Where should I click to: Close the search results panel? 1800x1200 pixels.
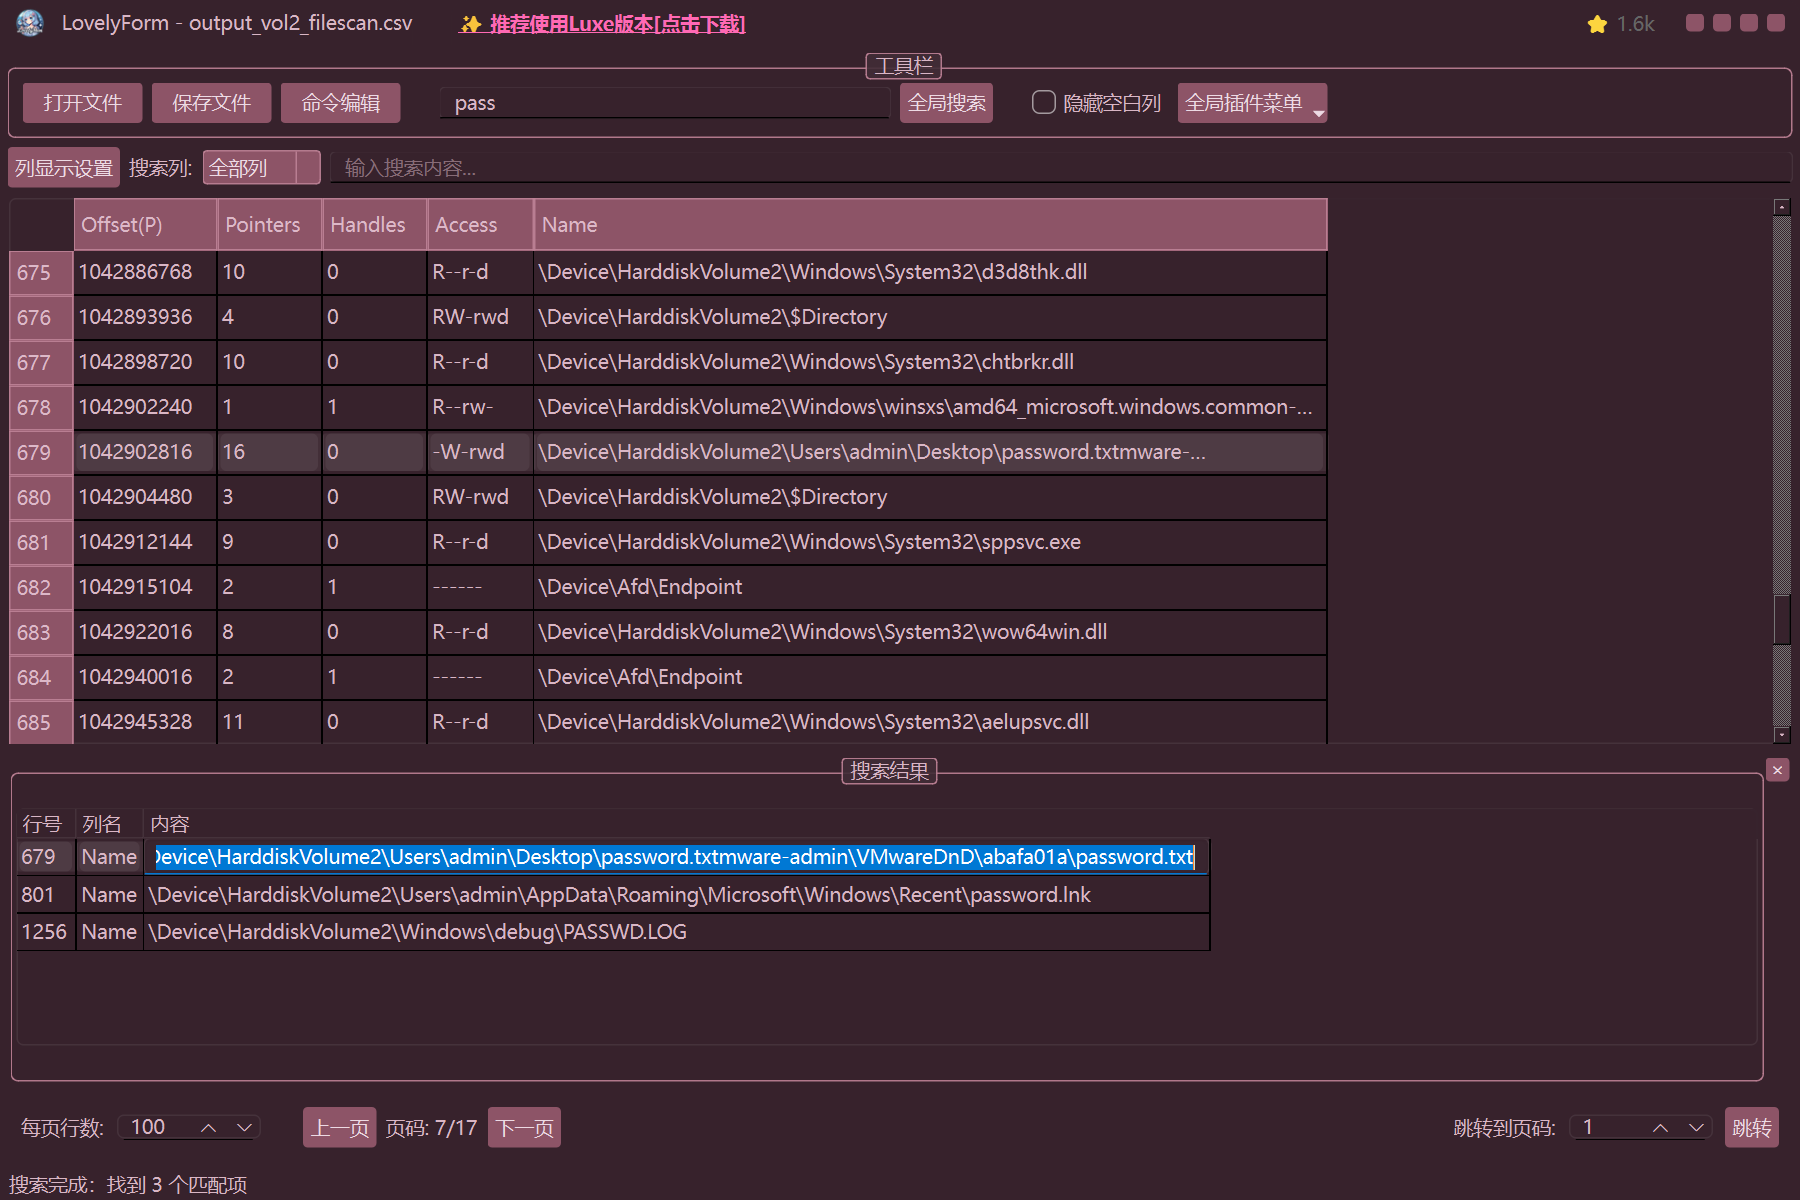click(1777, 770)
